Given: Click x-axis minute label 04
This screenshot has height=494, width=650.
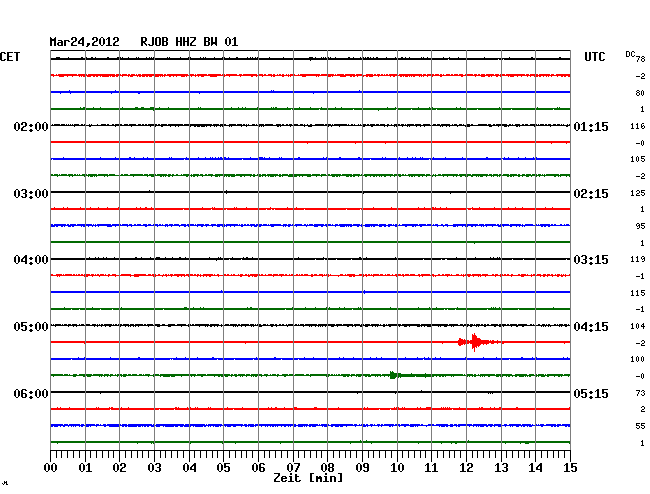Looking at the screenshot, I should (189, 467).
